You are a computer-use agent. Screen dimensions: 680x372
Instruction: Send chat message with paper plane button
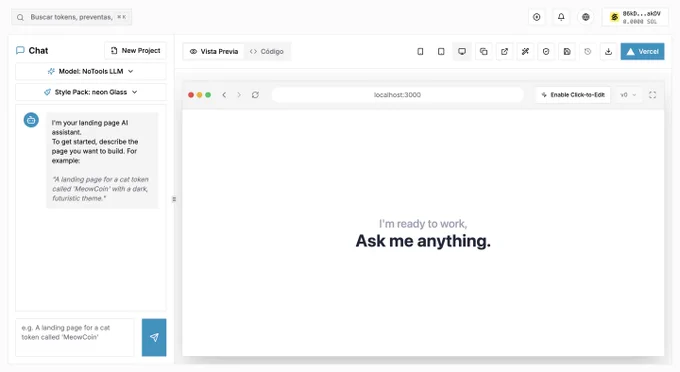point(154,337)
